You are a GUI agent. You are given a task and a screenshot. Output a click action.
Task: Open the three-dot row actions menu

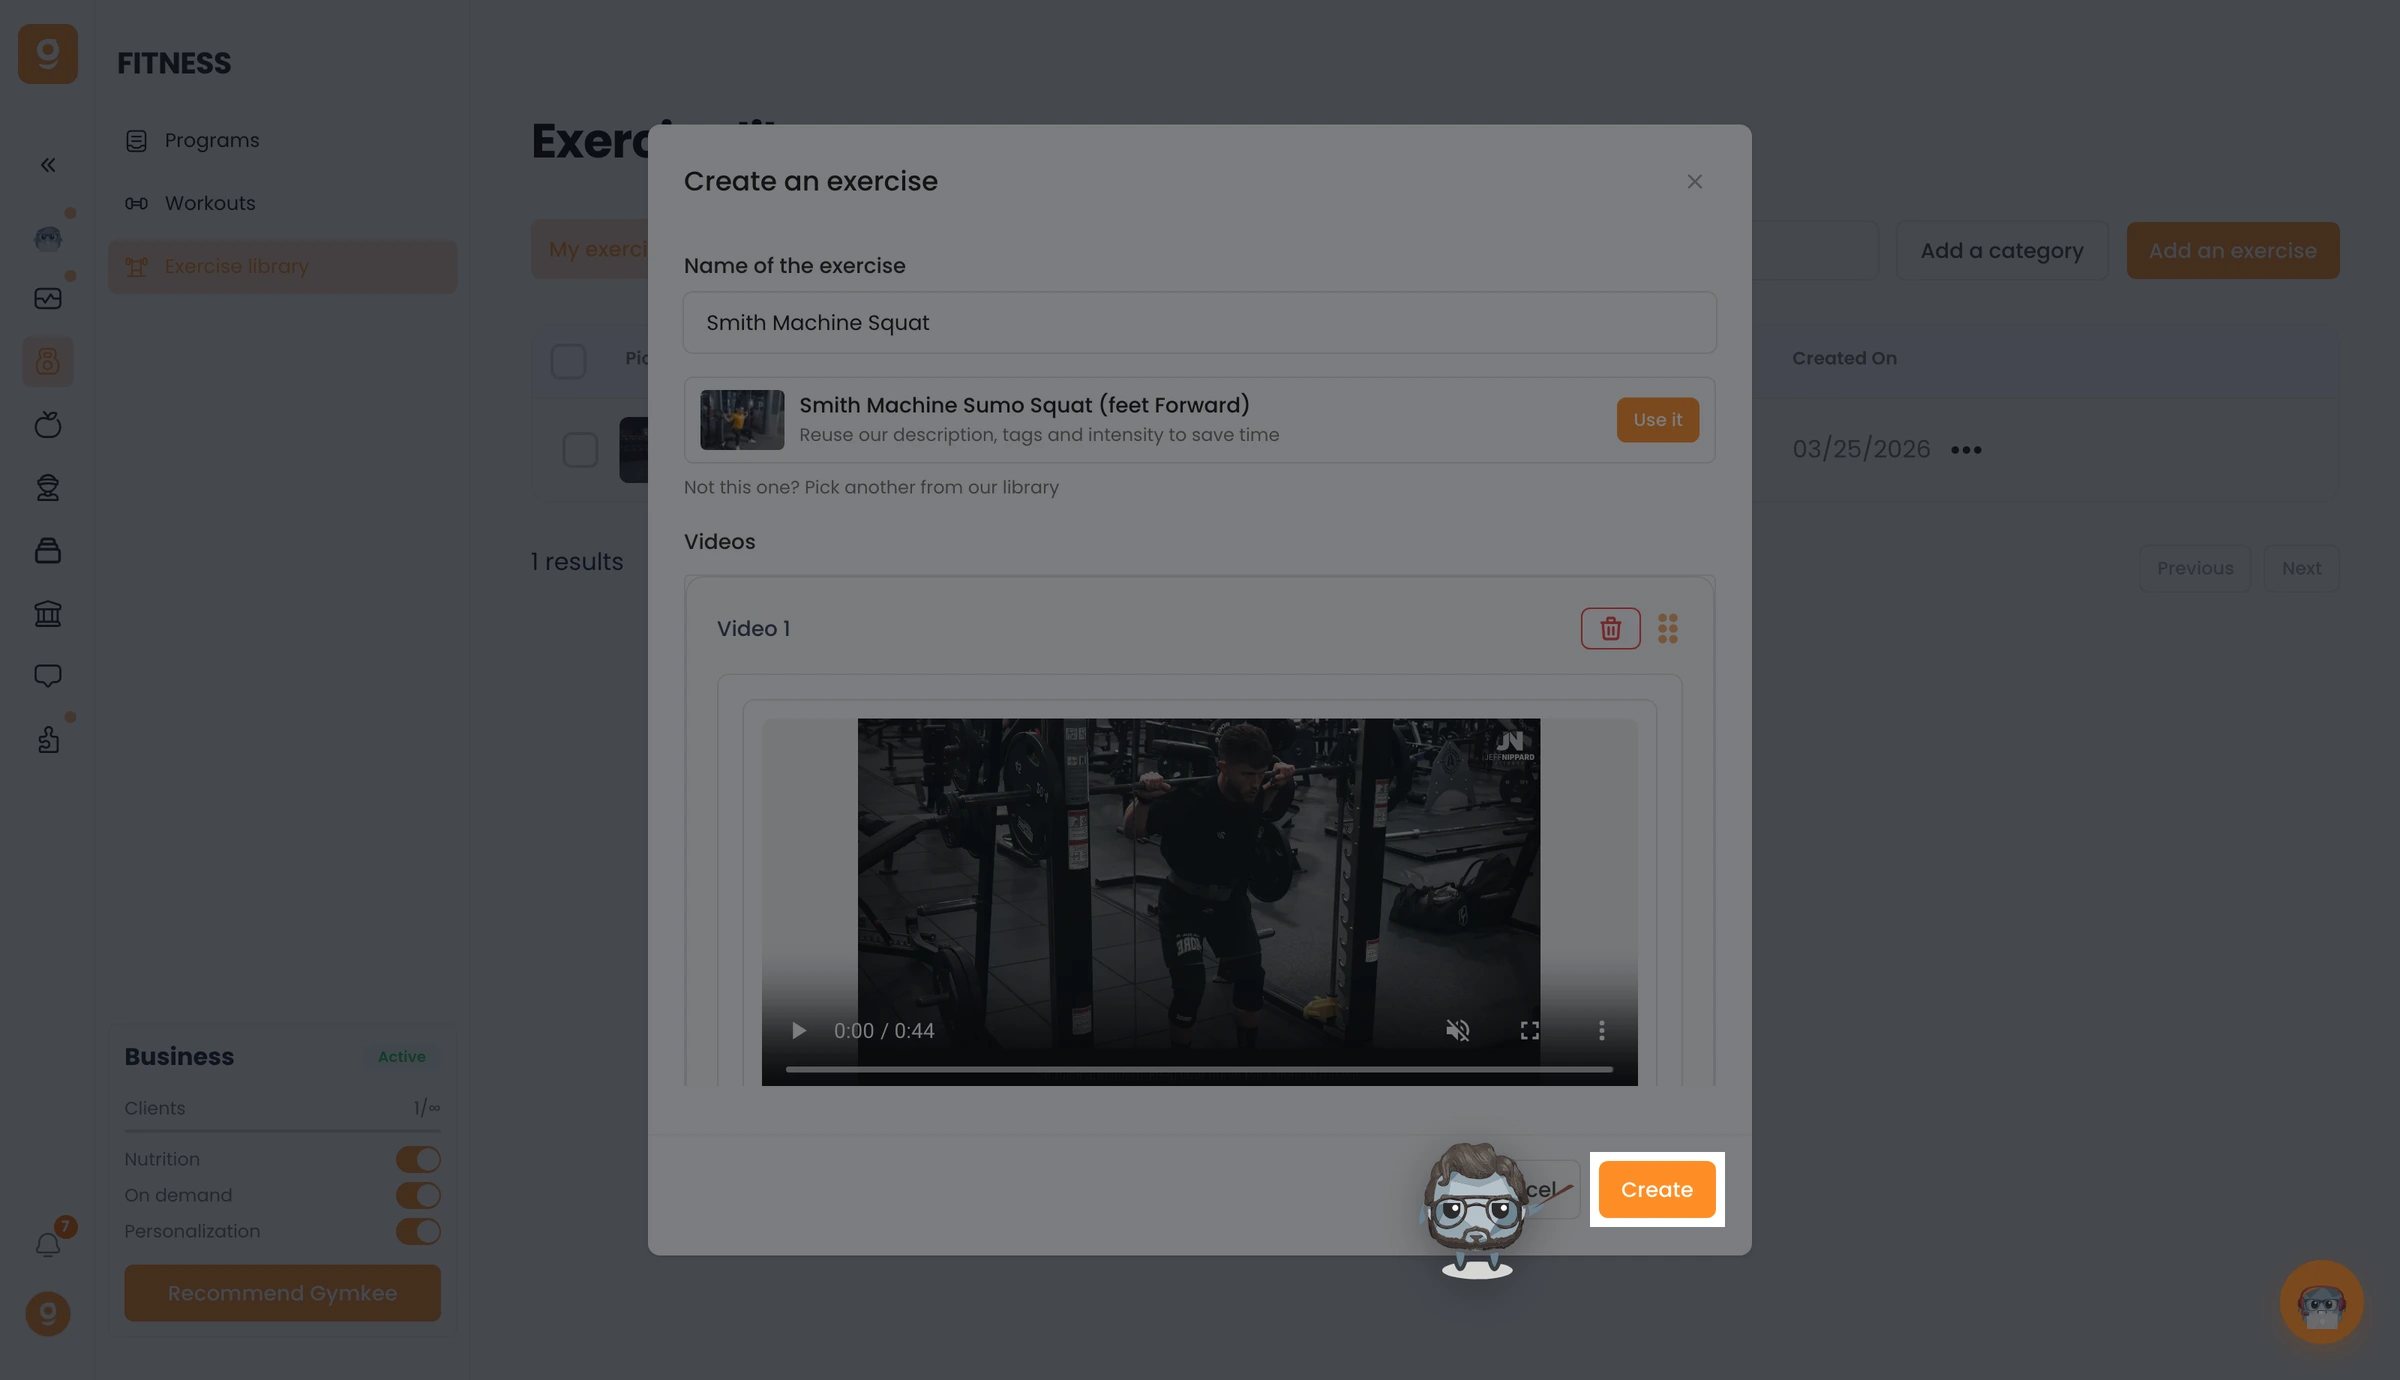pyautogui.click(x=1966, y=450)
